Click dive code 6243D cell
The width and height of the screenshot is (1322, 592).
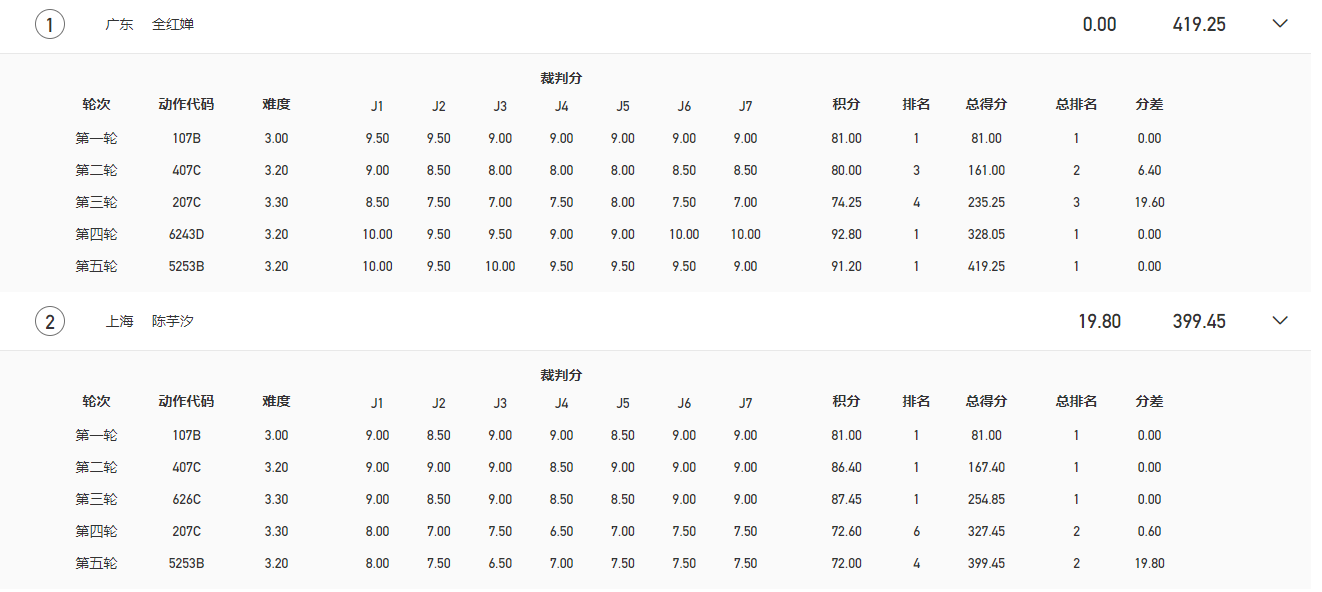(x=187, y=234)
